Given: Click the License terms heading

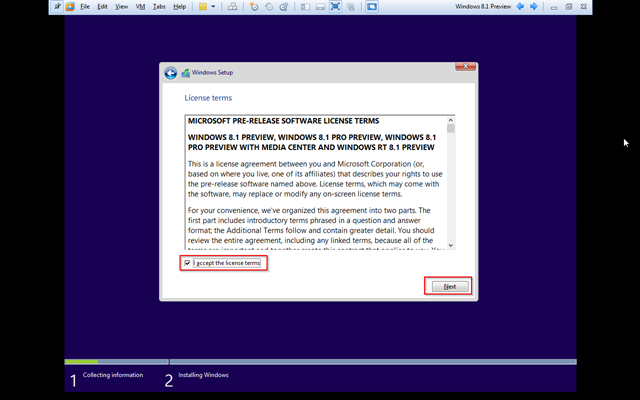Looking at the screenshot, I should [208, 98].
